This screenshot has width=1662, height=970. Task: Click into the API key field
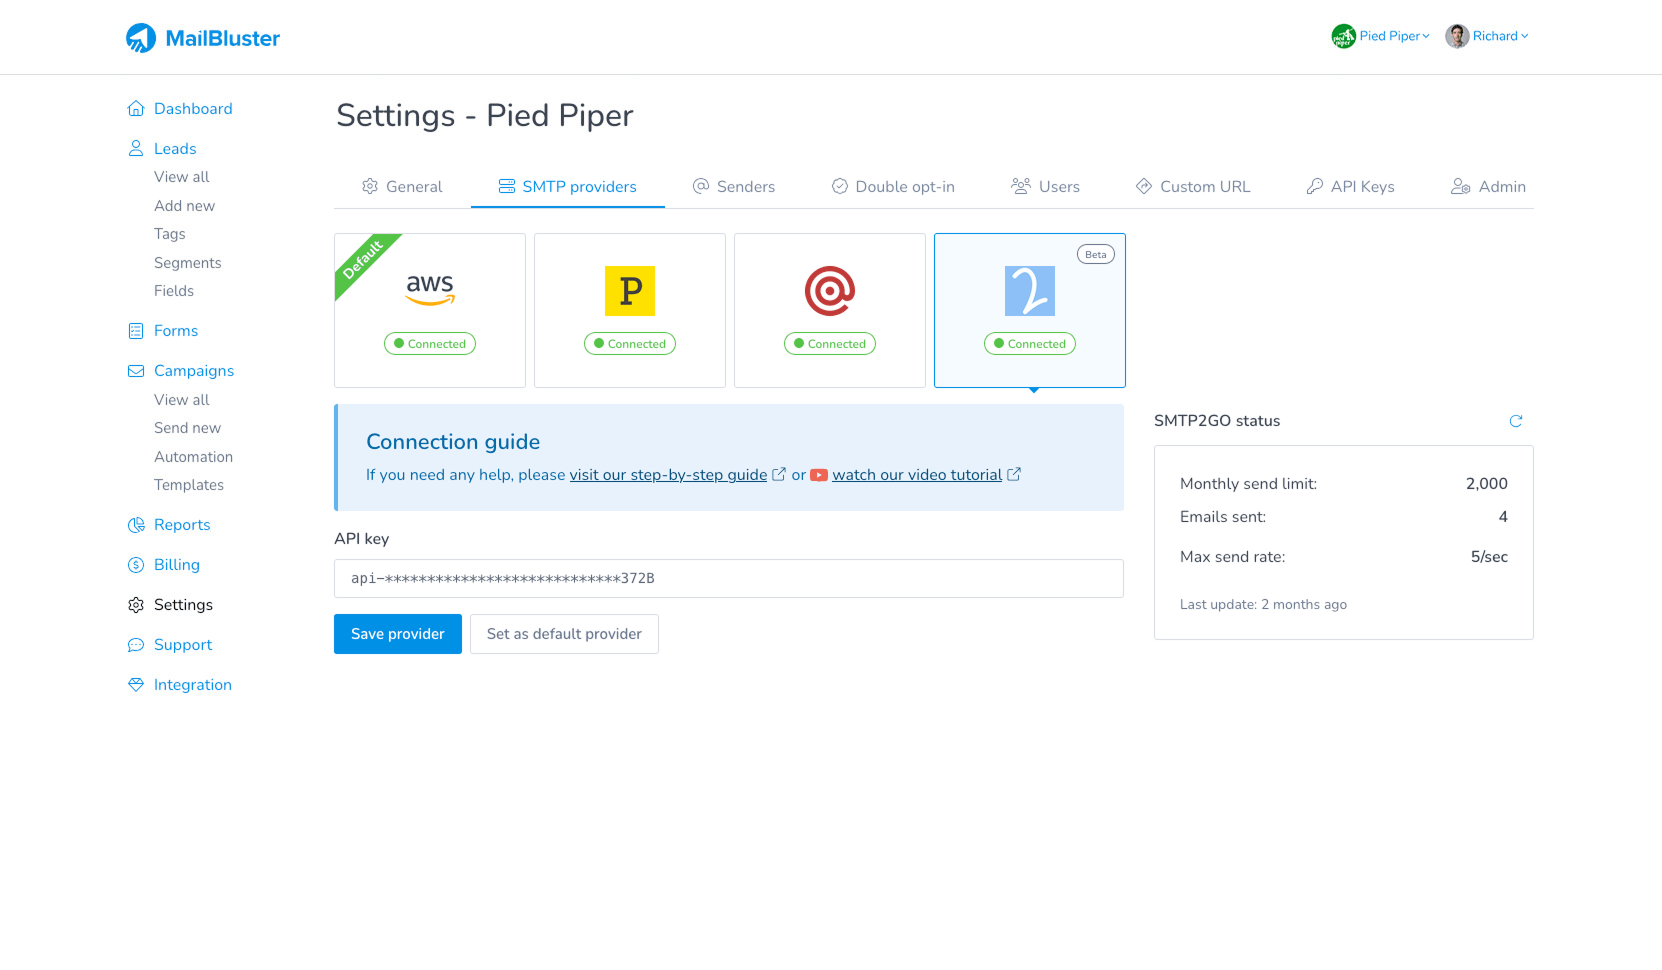728,579
